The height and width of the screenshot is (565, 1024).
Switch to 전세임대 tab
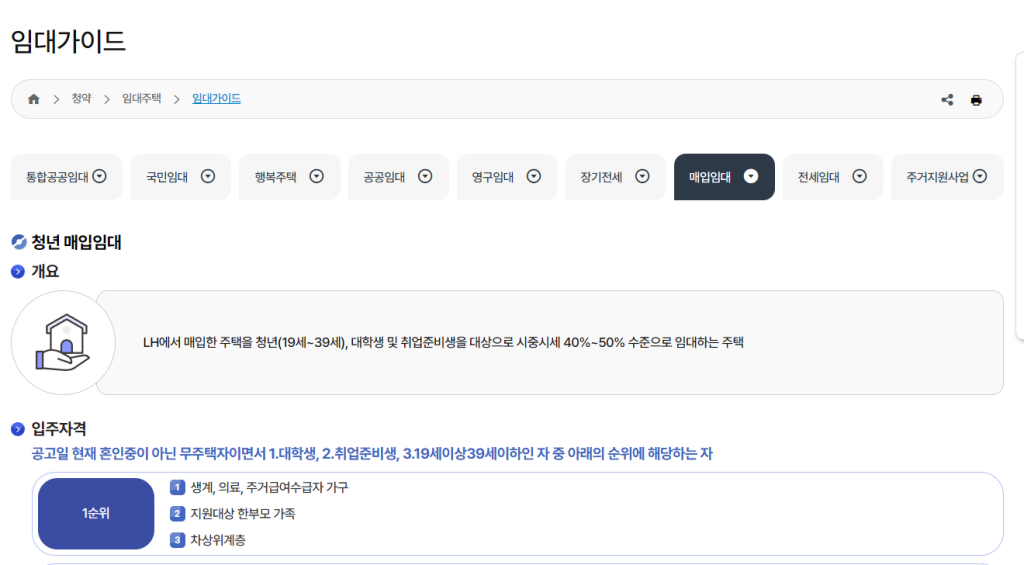point(833,177)
